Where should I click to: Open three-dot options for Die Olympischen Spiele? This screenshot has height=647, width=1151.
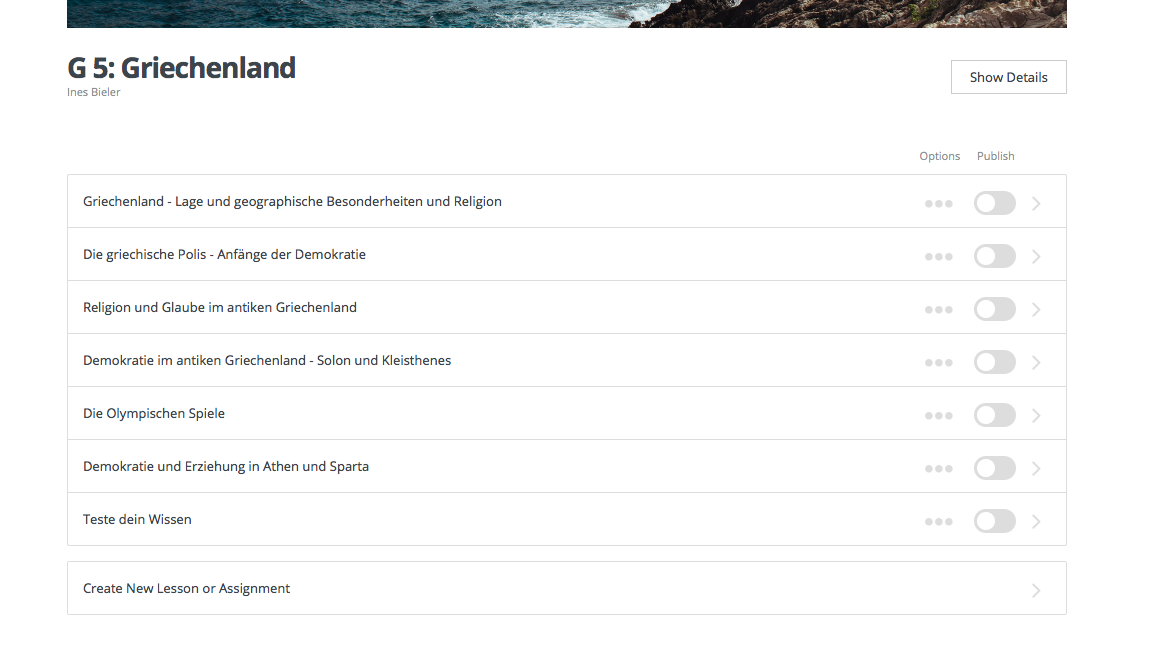[938, 416]
